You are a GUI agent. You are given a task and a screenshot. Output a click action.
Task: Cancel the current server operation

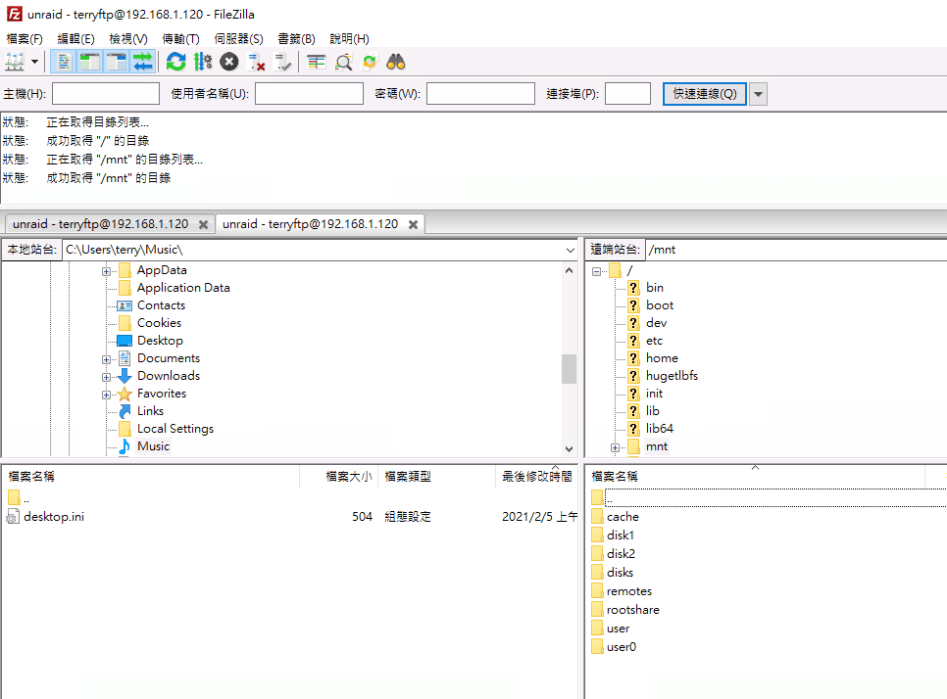(228, 62)
